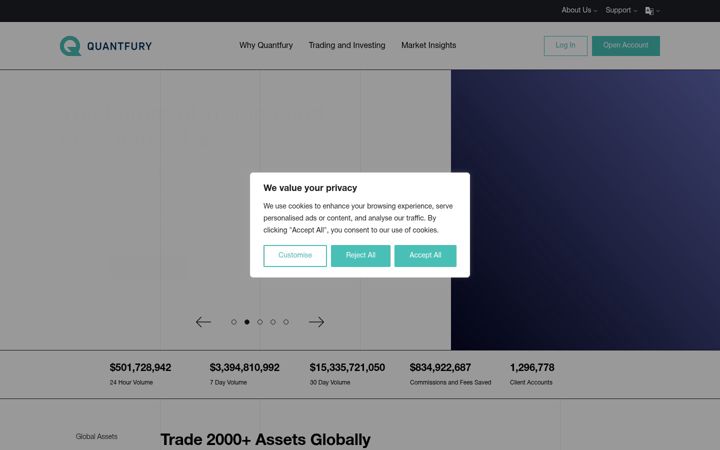Accept All cookies
This screenshot has height=450, width=720.
tap(425, 255)
